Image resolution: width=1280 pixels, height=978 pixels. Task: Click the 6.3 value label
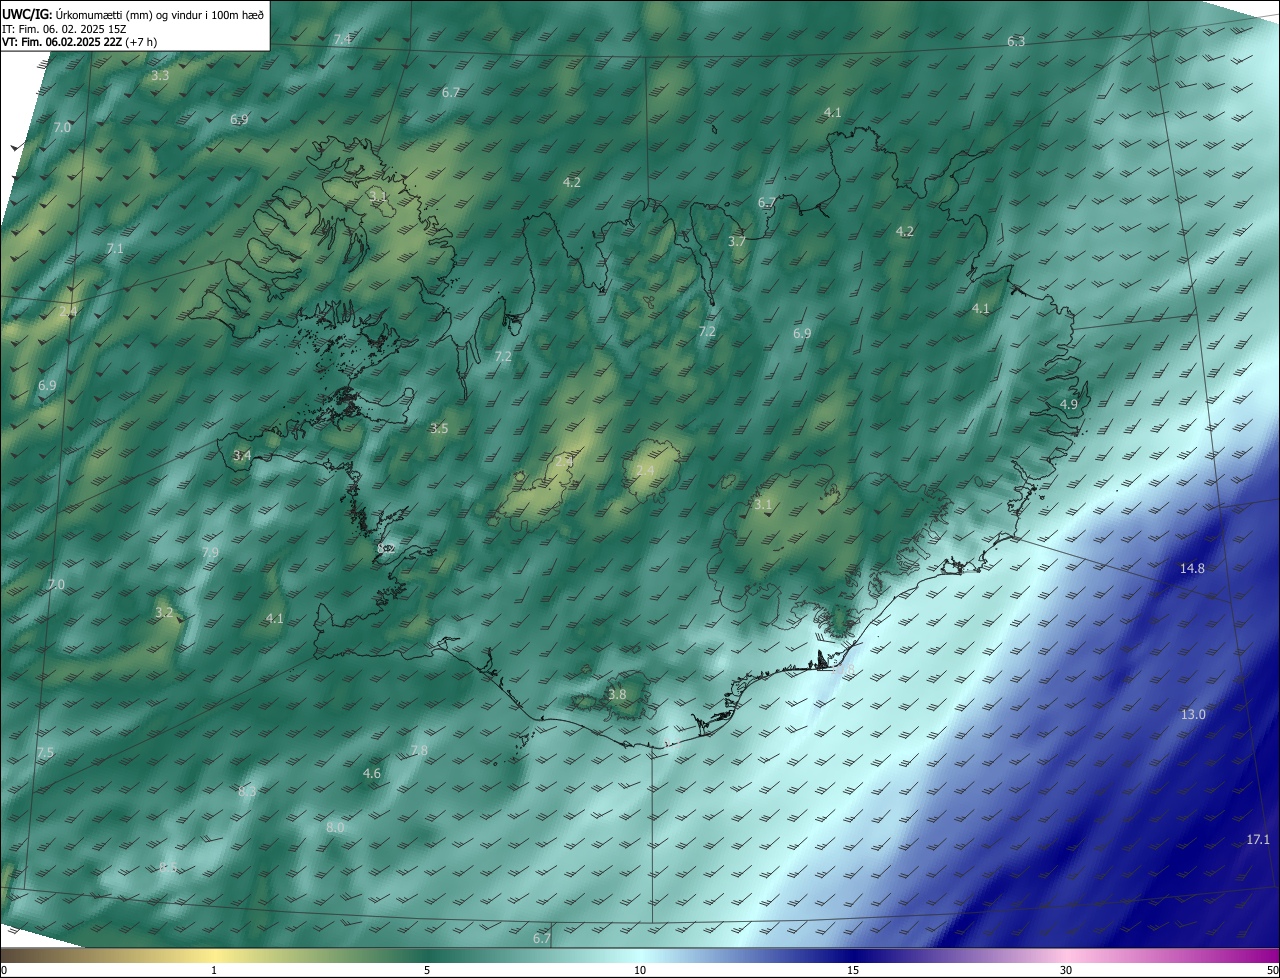tap(1016, 41)
